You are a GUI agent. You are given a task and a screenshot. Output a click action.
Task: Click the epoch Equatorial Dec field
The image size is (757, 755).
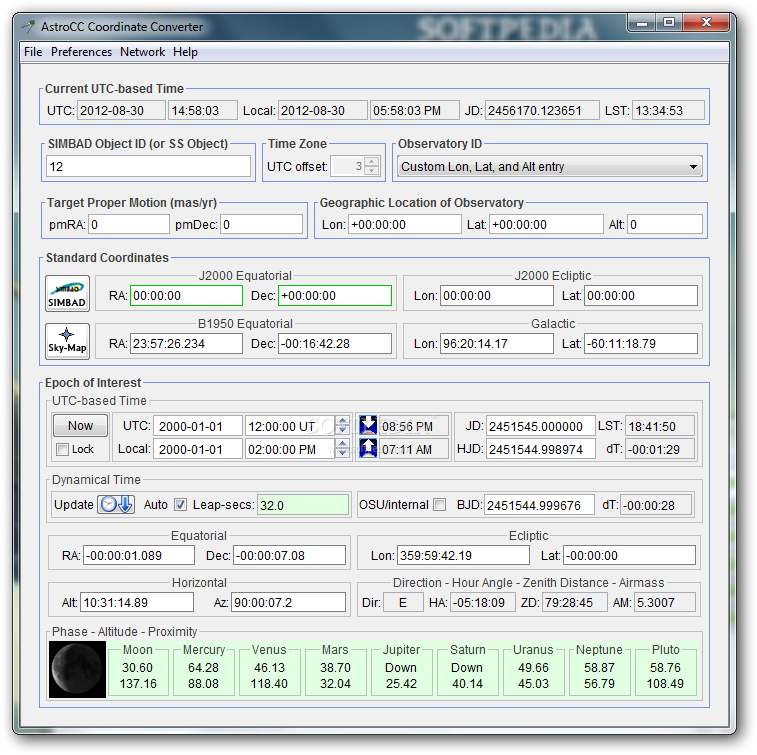tap(290, 555)
